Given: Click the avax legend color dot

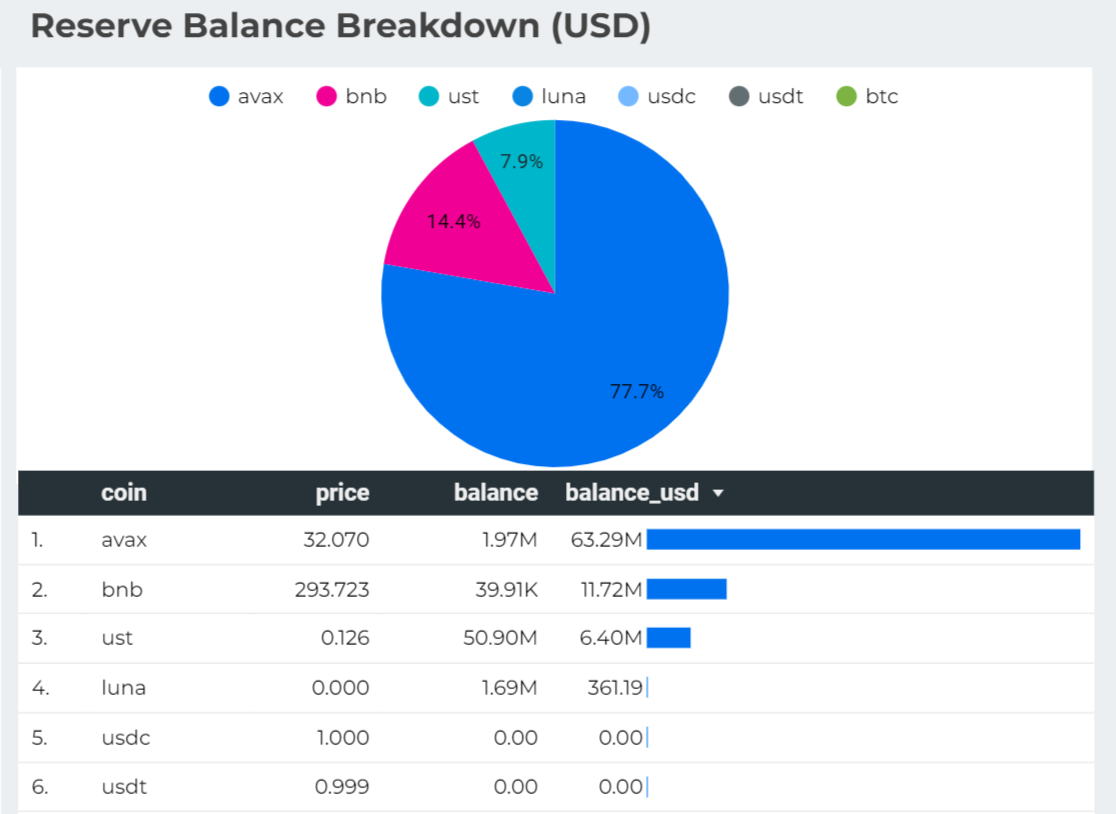Looking at the screenshot, I should coord(220,97).
